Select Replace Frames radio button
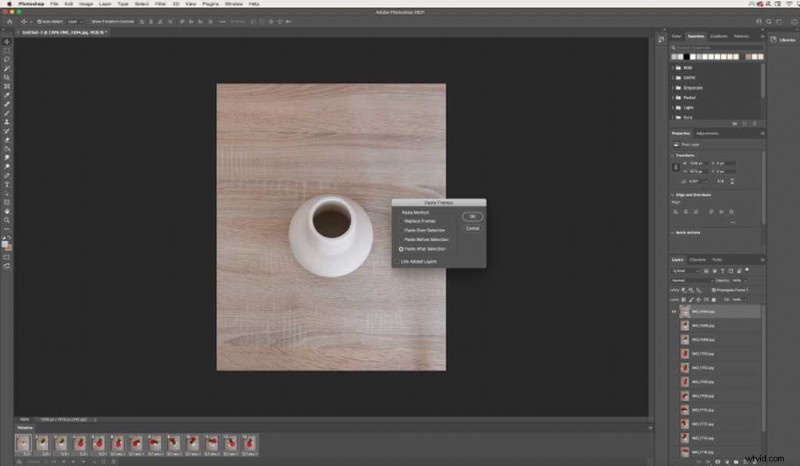Viewport: 800px width, 466px height. [x=401, y=222]
